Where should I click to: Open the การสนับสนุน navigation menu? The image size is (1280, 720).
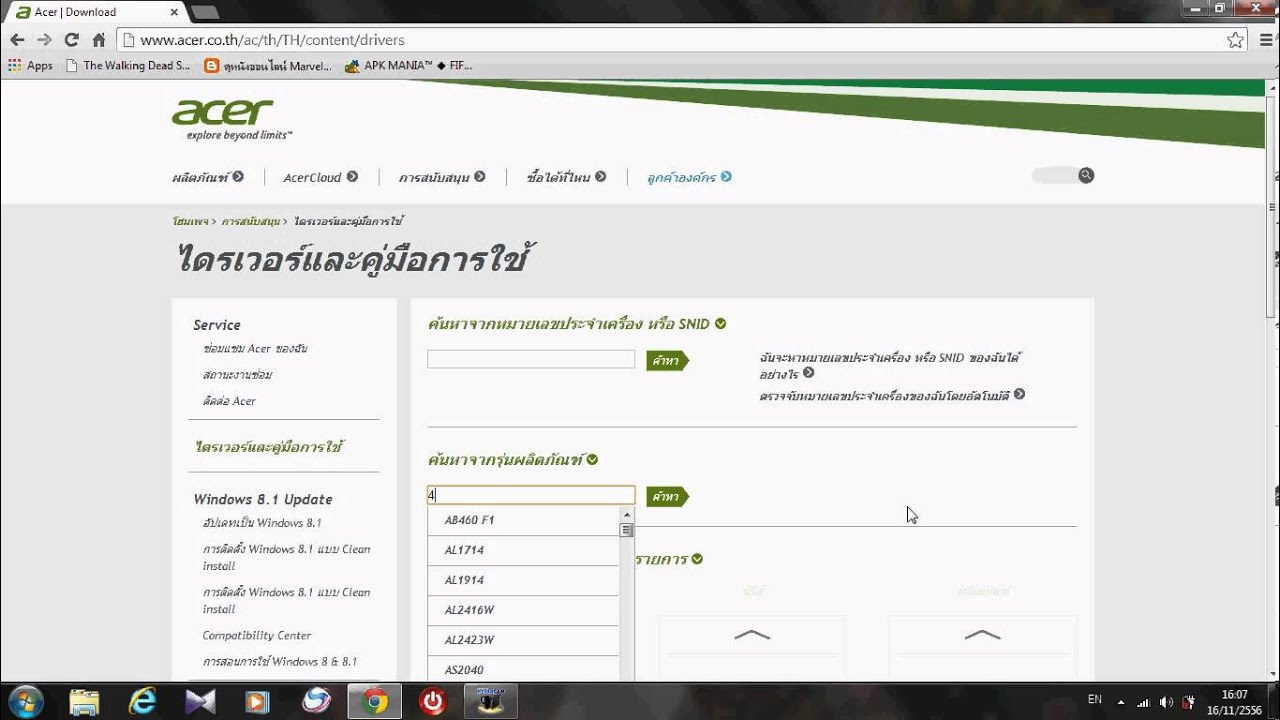coord(442,177)
